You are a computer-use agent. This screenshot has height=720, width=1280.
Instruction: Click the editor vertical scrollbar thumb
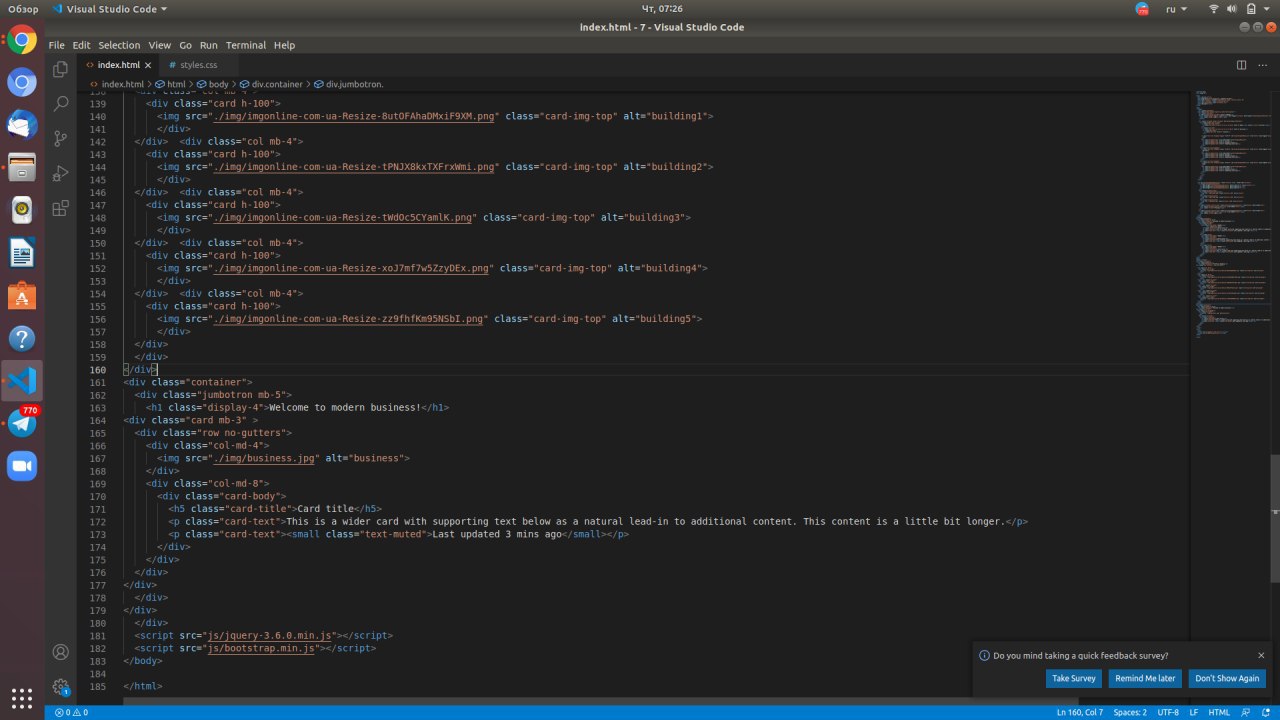[1275, 518]
